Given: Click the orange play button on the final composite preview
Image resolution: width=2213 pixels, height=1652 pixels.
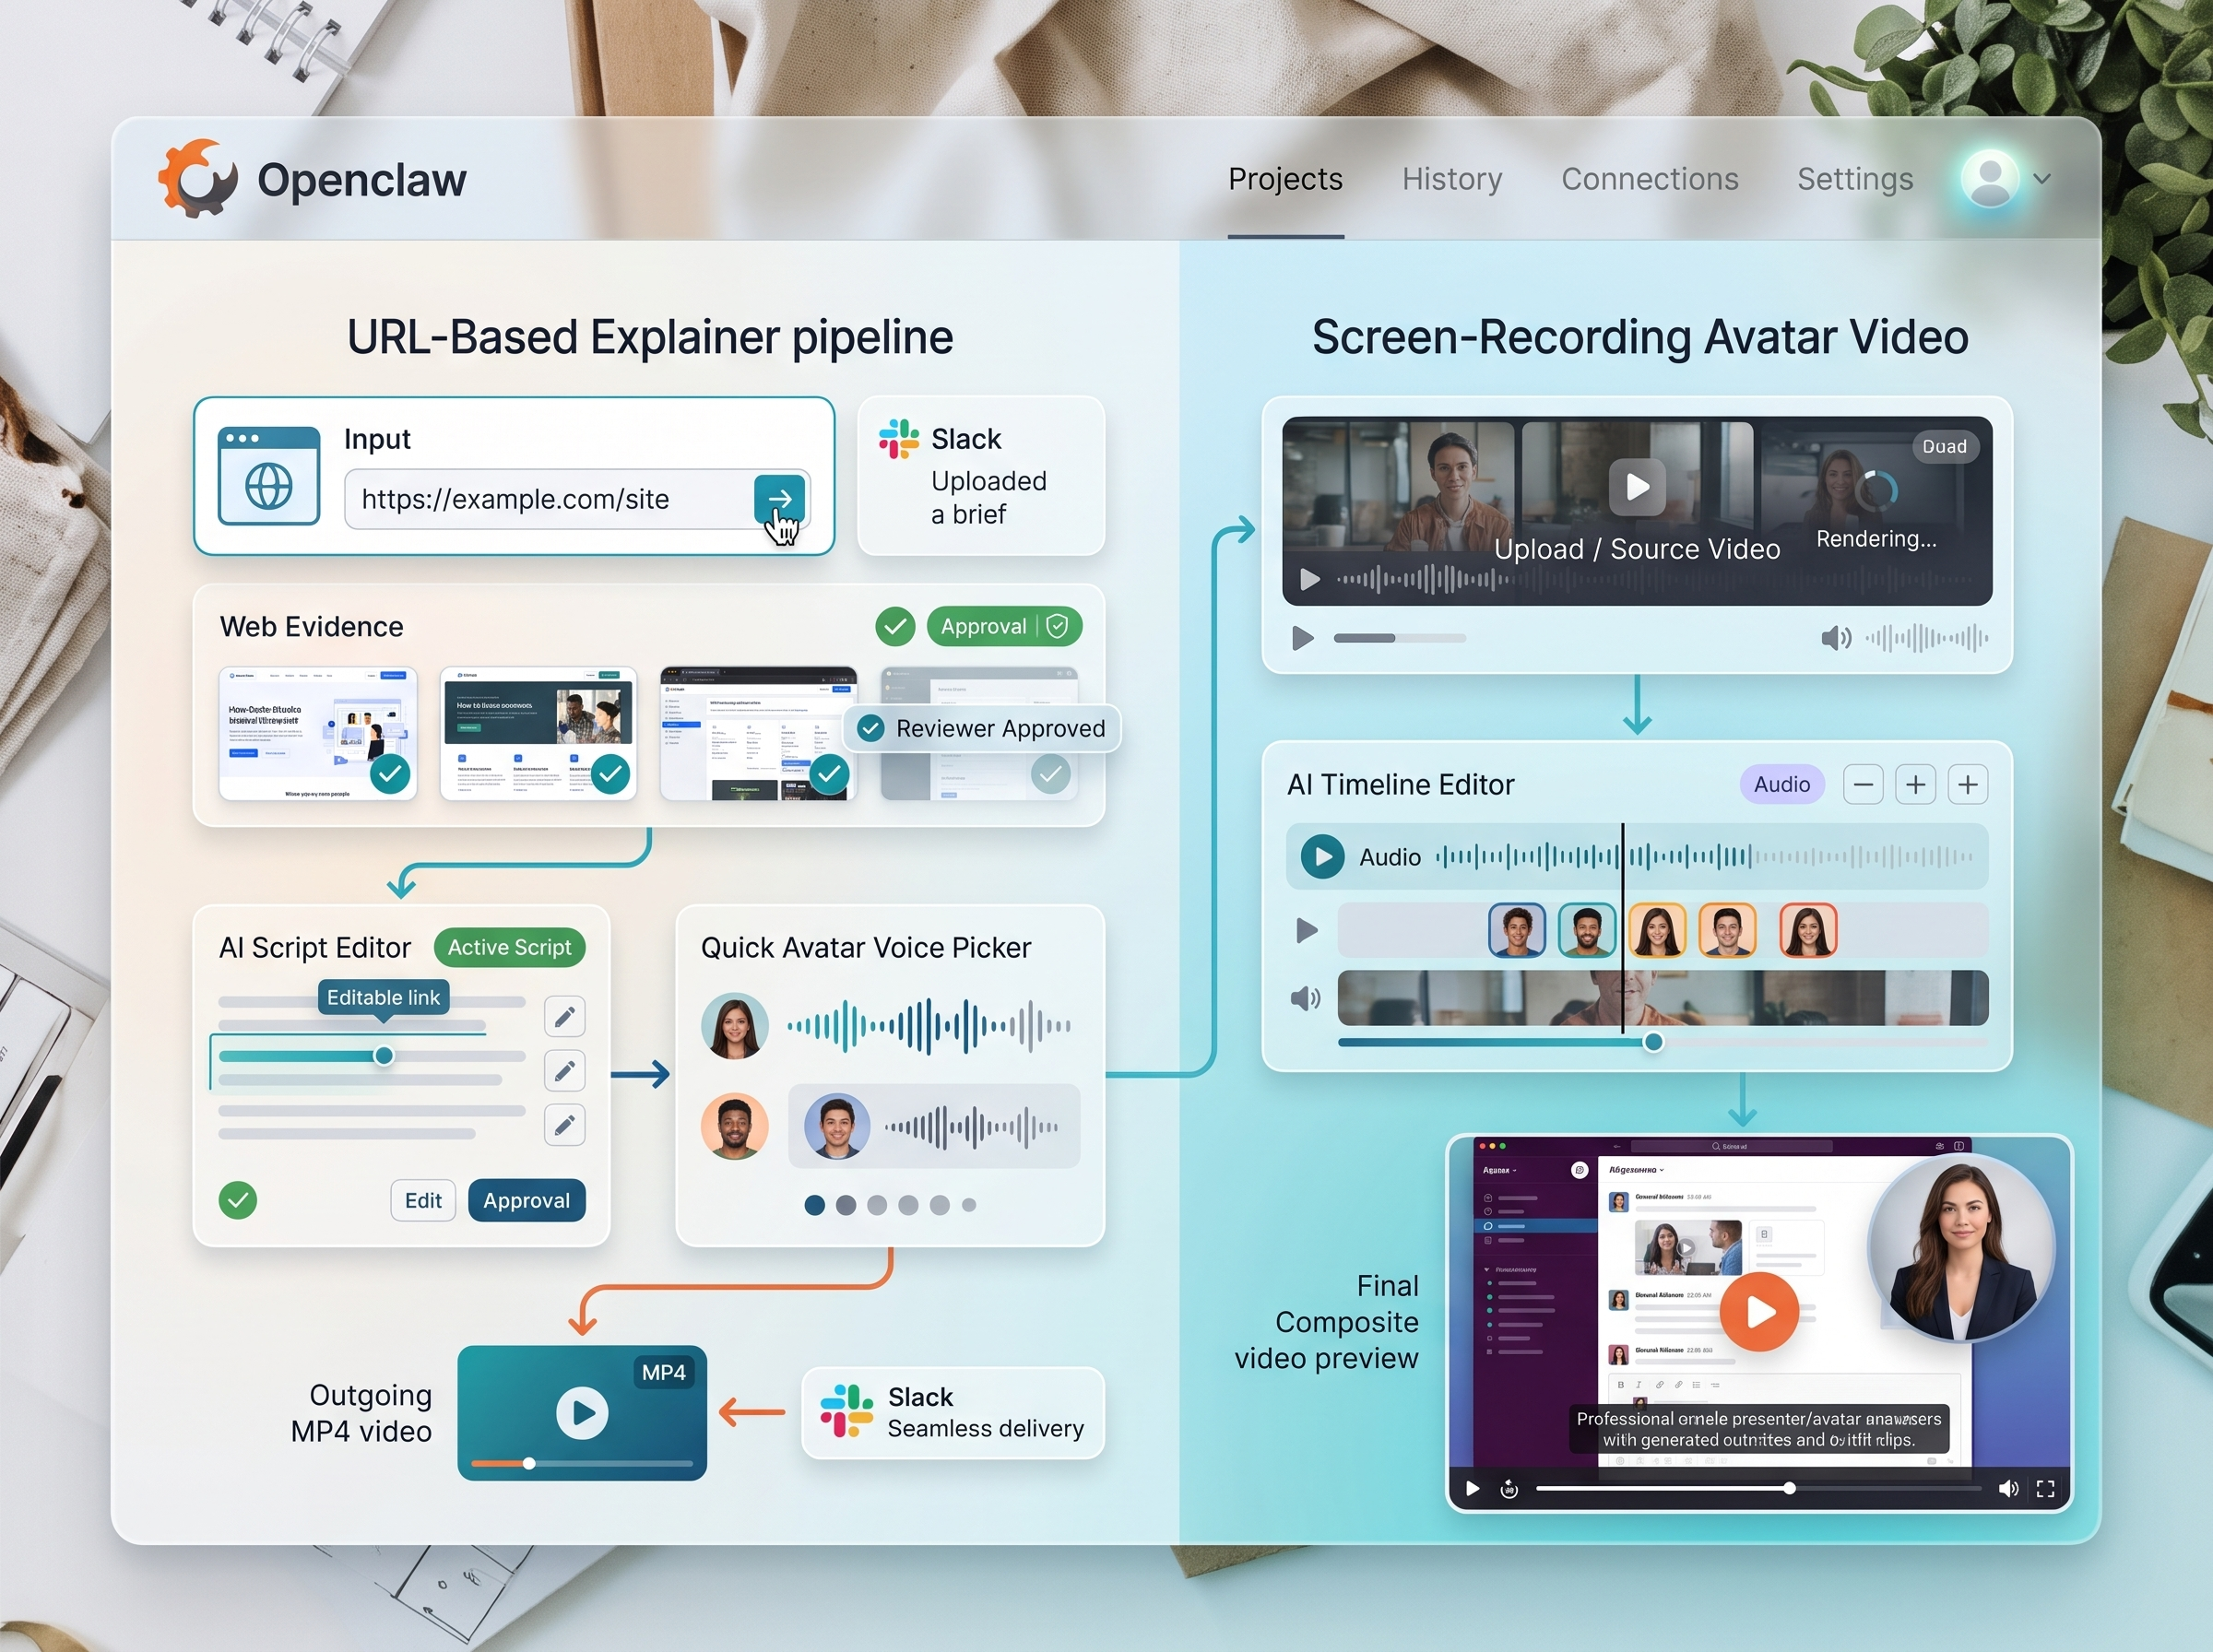Looking at the screenshot, I should point(1759,1311).
